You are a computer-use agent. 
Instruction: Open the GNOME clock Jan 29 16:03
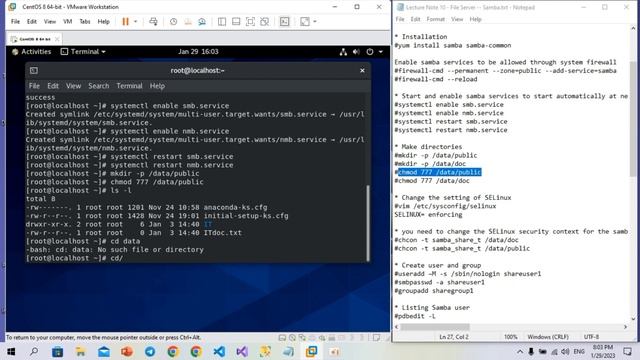click(198, 52)
